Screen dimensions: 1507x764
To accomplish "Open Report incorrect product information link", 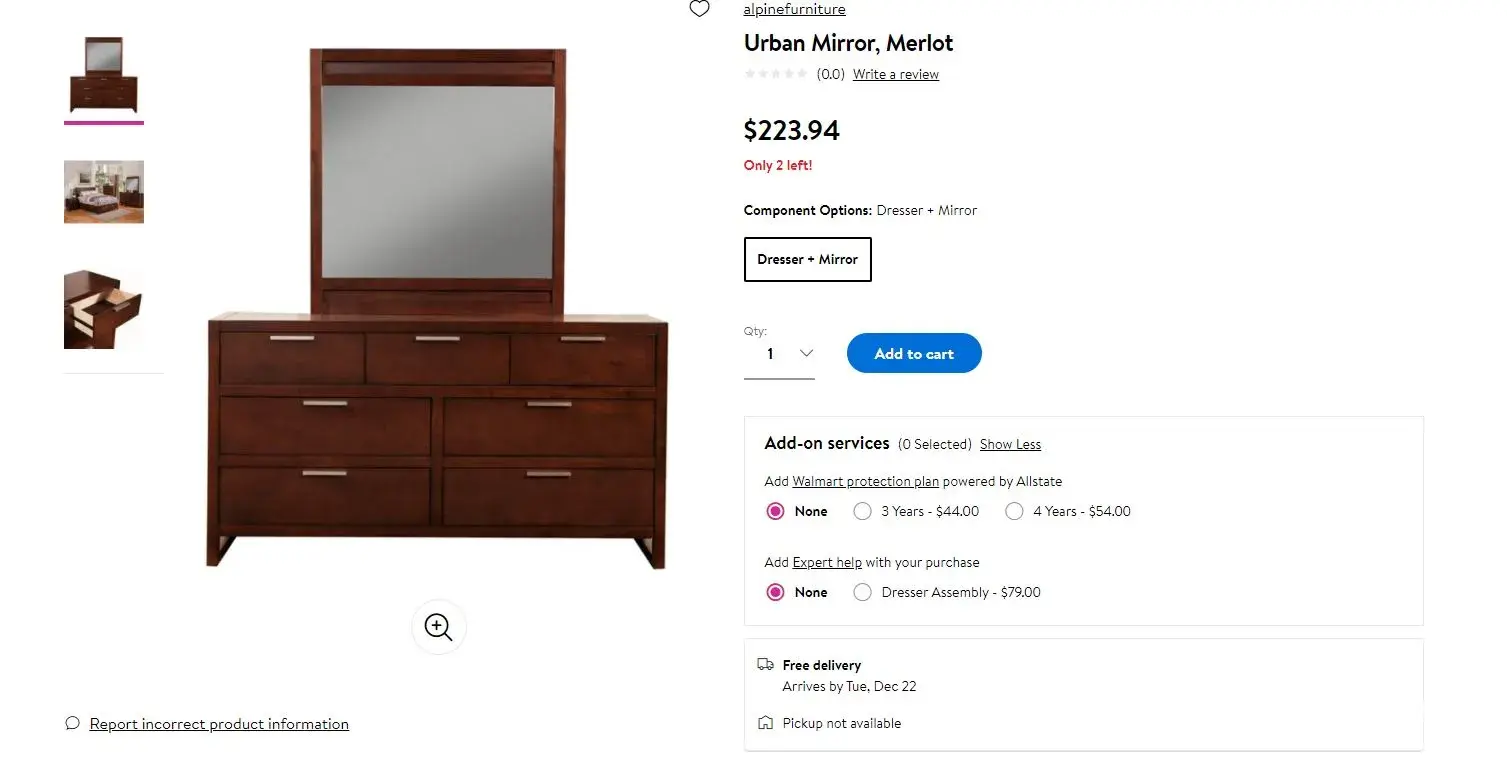I will click(219, 724).
